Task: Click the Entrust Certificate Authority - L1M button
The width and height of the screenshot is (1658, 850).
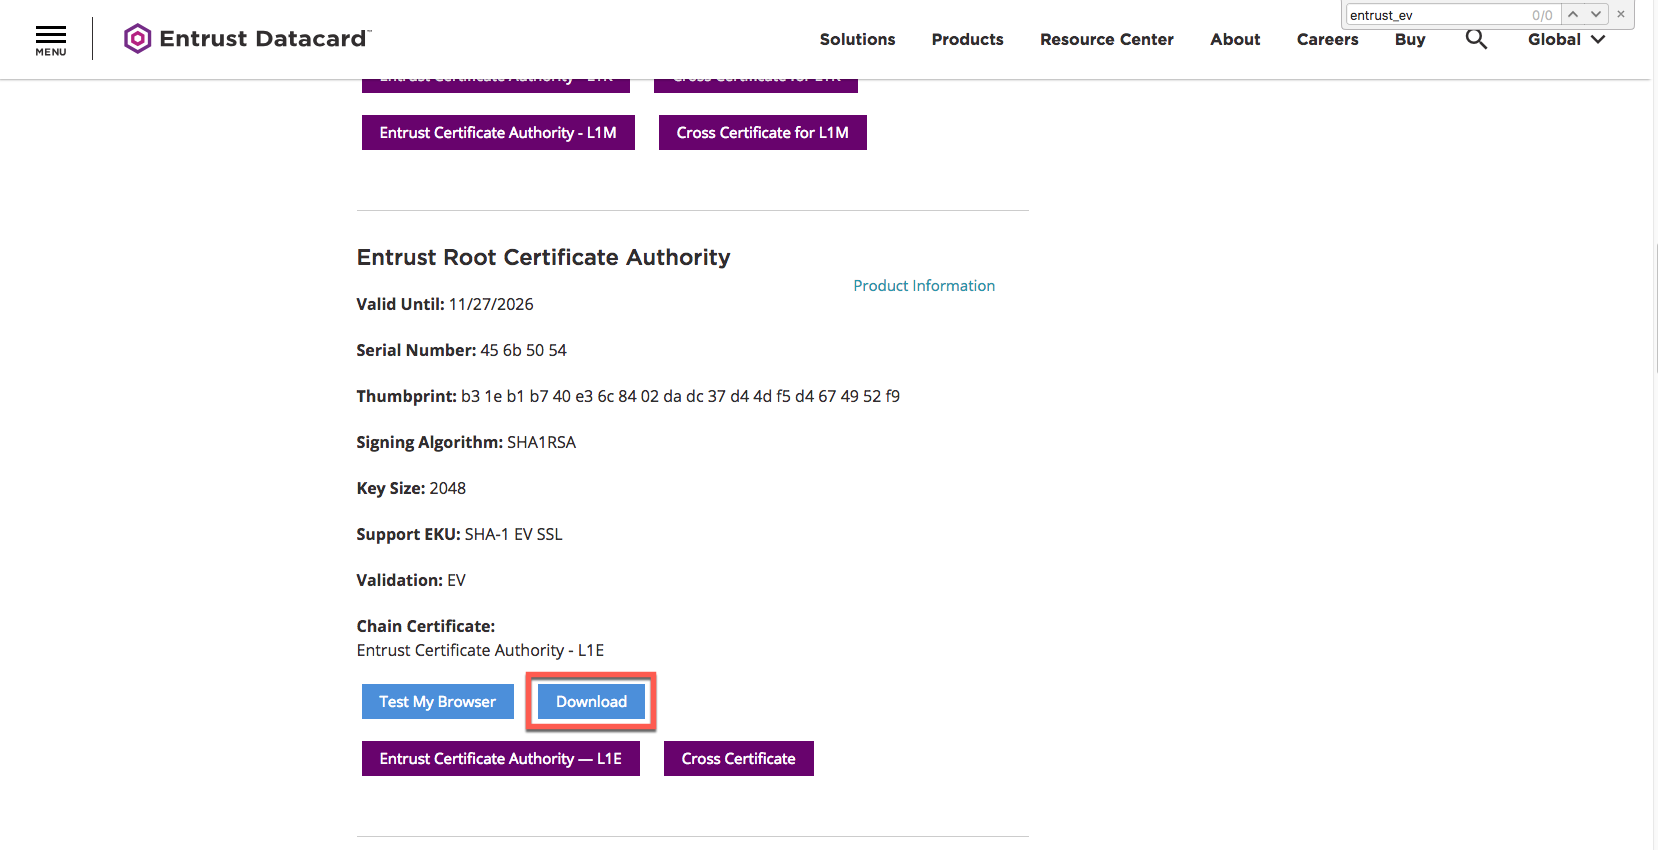Action: [x=498, y=133]
